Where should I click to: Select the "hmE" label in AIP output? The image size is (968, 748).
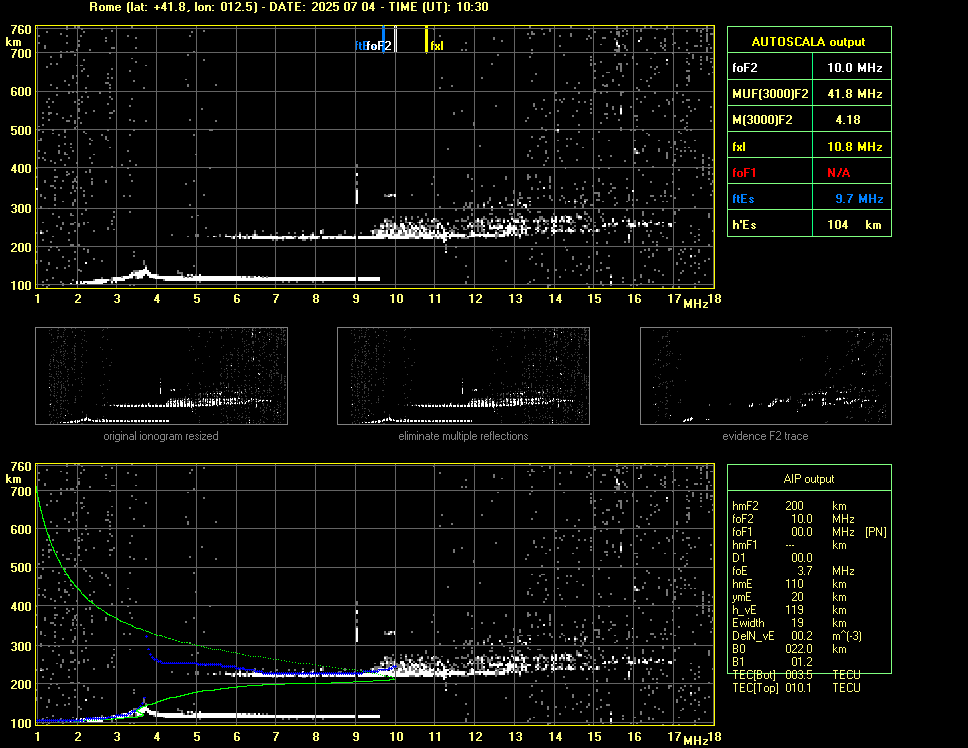(x=742, y=584)
